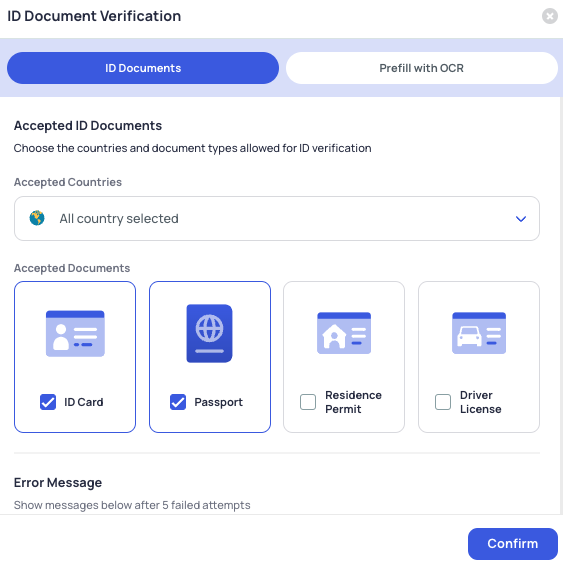Viewport: 563px width, 567px height.
Task: Click the Passport booklet icon
Action: 209,333
